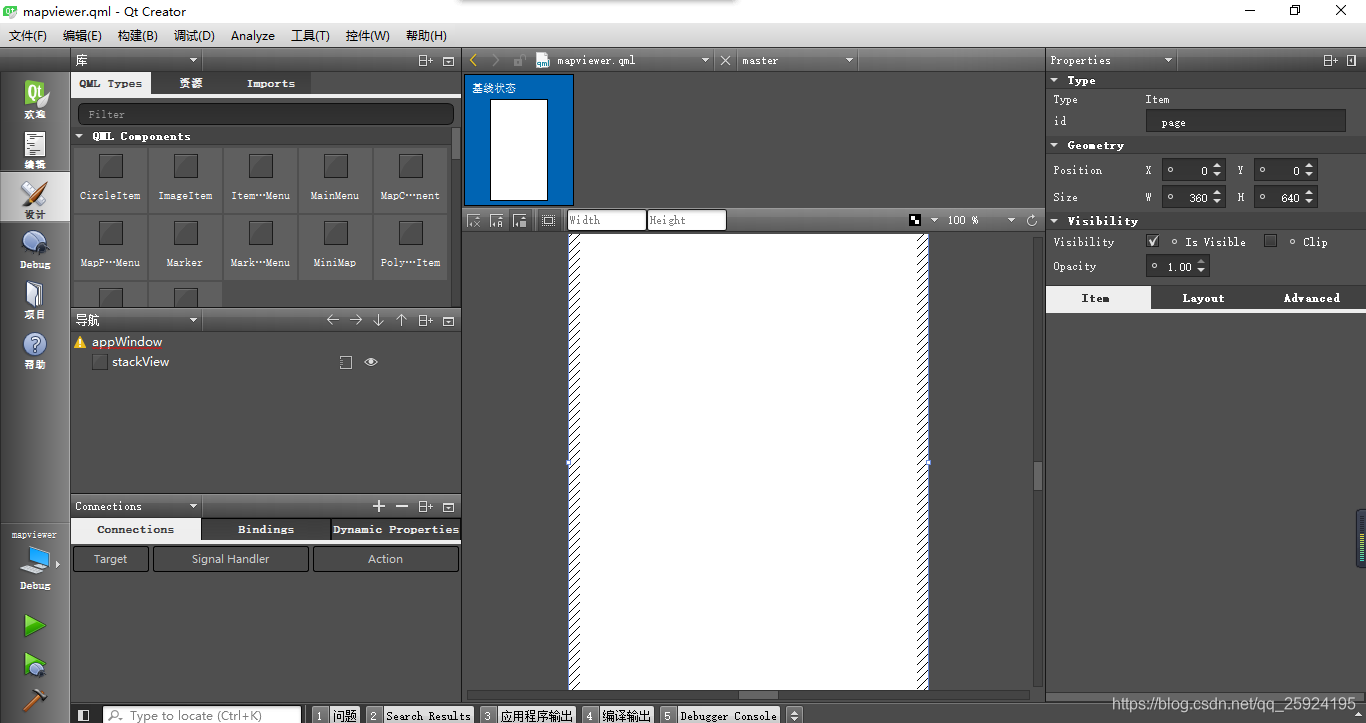
Task: Add a new connection with plus
Action: click(378, 506)
